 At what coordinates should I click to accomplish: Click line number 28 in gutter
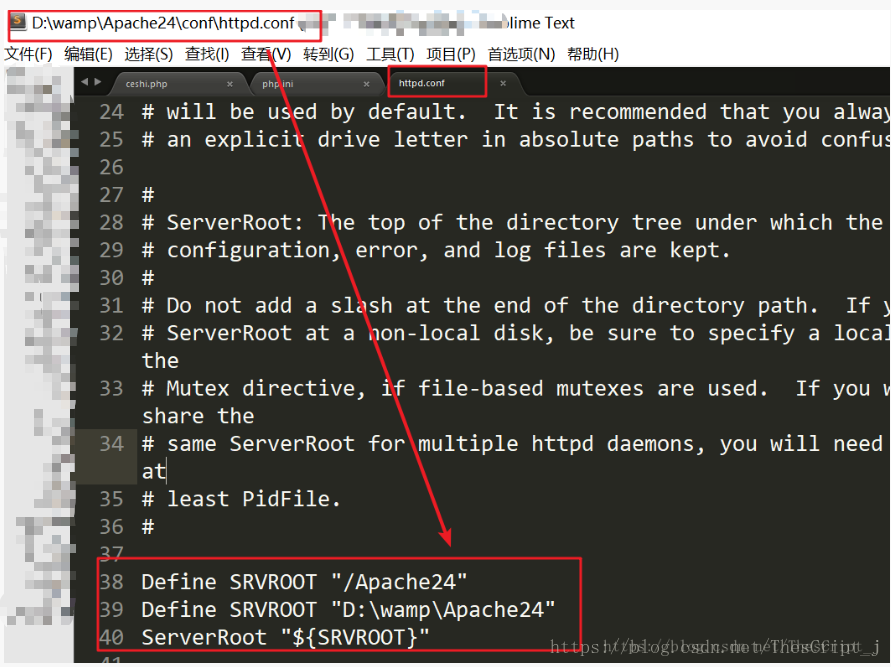click(x=111, y=222)
